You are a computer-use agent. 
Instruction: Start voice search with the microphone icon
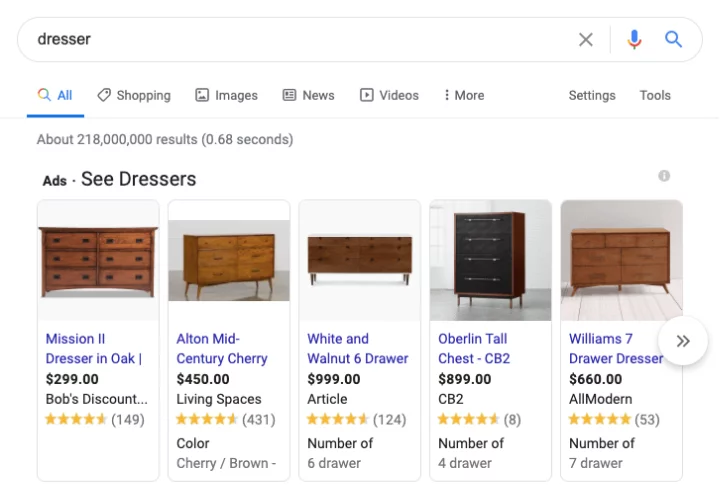tap(634, 40)
